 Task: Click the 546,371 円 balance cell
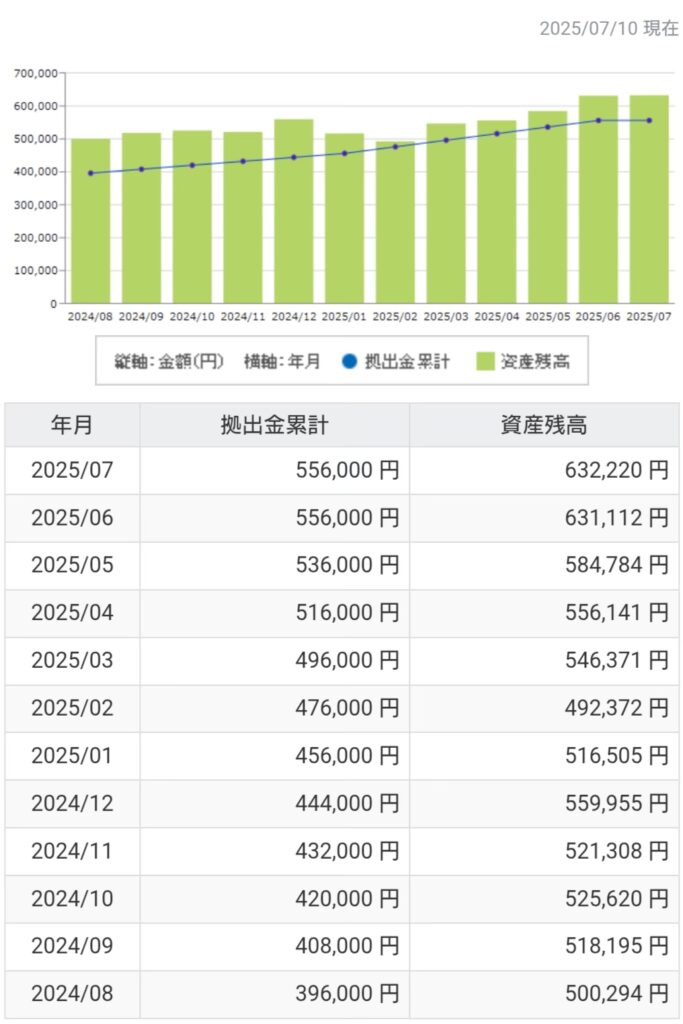(544, 660)
